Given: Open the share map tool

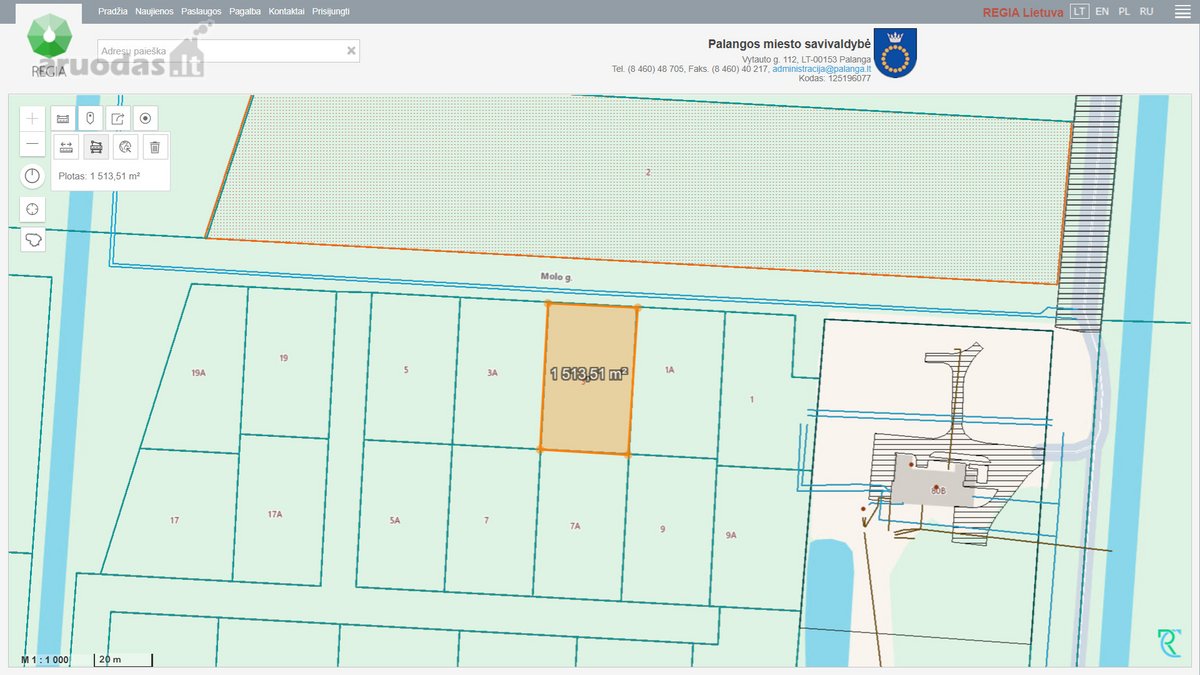Looking at the screenshot, I should pyautogui.click(x=118, y=118).
